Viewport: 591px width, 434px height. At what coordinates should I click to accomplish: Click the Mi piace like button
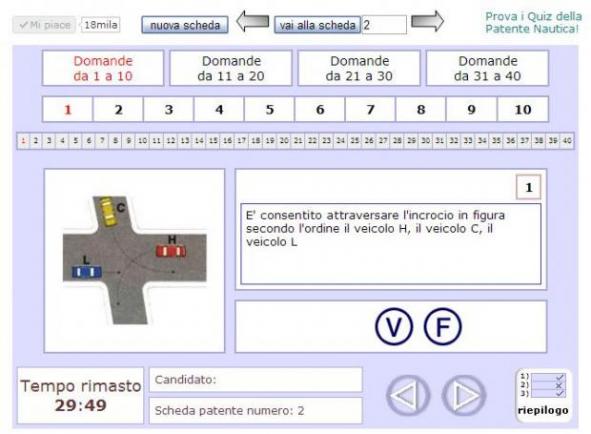click(44, 25)
